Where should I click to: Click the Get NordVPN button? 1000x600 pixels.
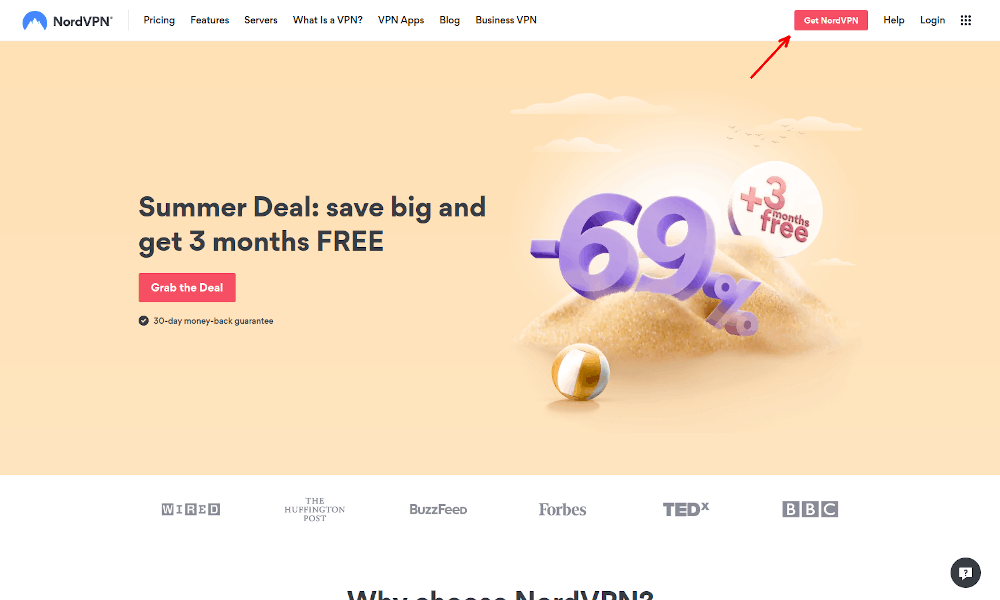(831, 20)
